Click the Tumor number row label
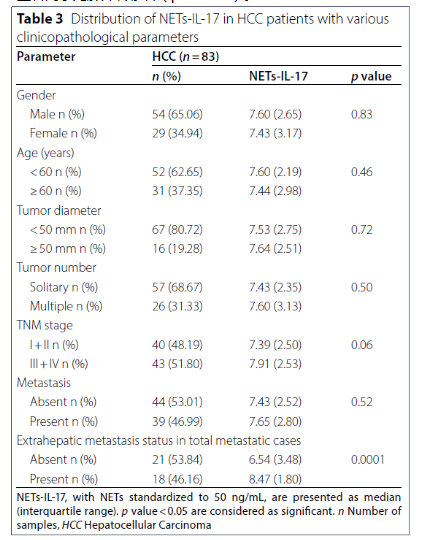421x540 pixels. coord(57,268)
